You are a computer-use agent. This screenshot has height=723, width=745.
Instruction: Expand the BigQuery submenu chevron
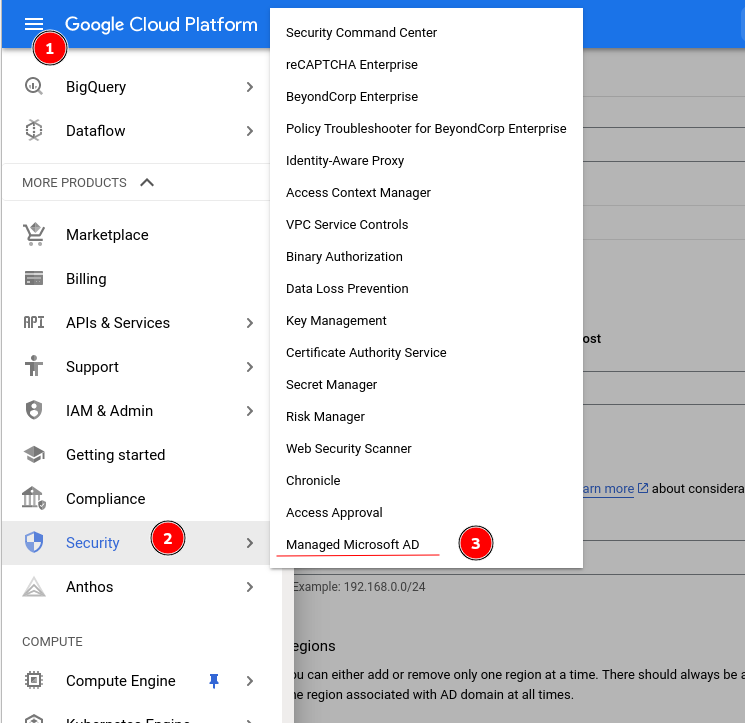pos(250,87)
